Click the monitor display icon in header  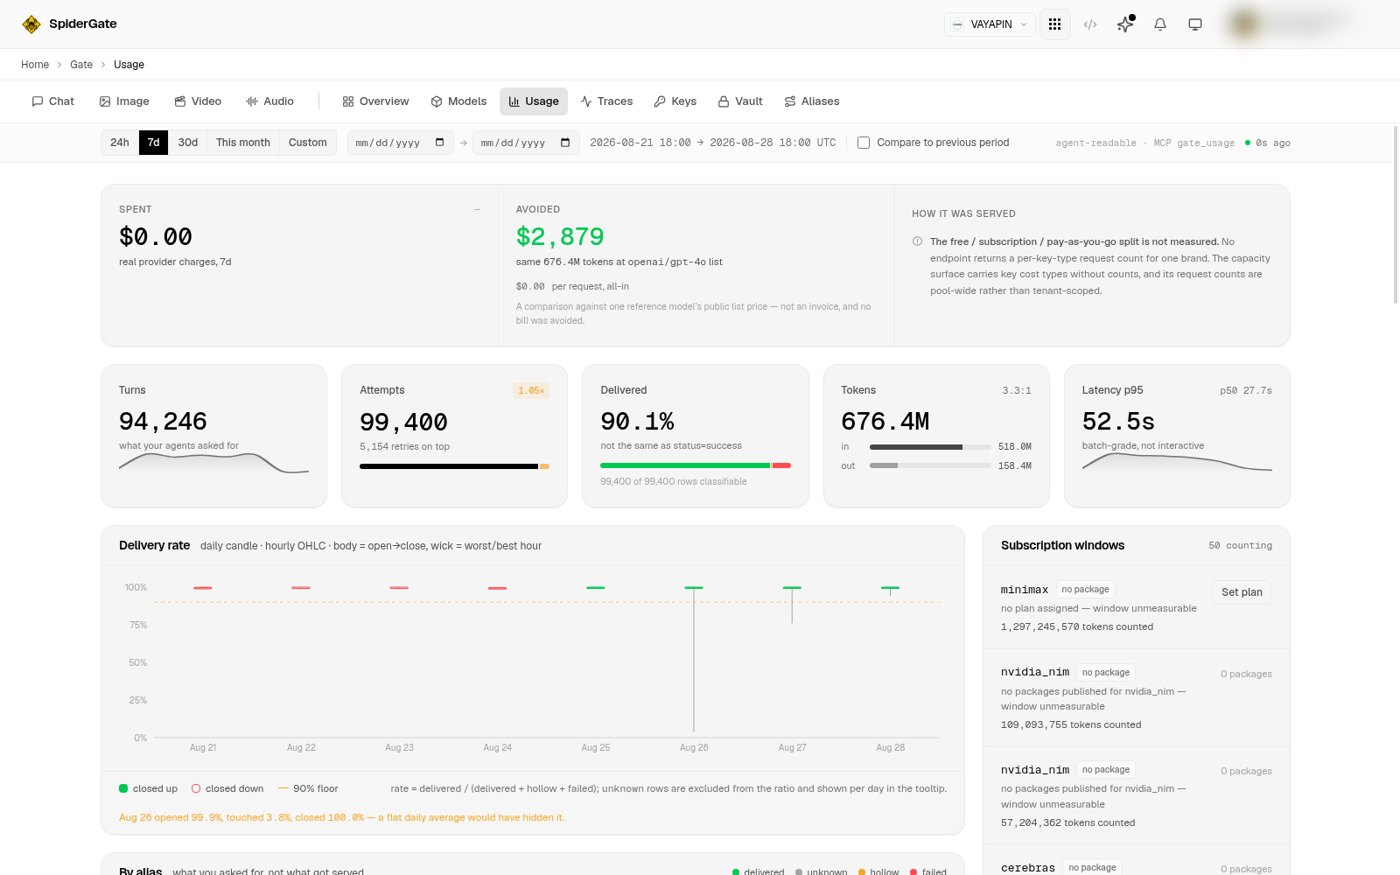click(x=1195, y=24)
